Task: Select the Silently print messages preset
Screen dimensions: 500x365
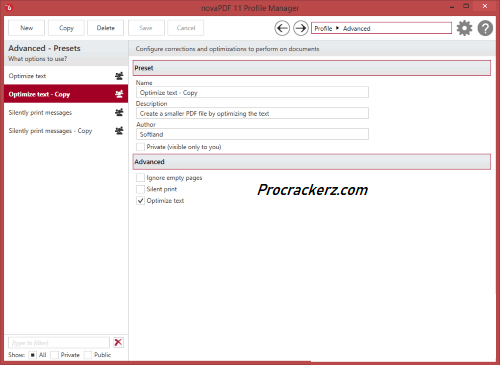Action: (66, 113)
